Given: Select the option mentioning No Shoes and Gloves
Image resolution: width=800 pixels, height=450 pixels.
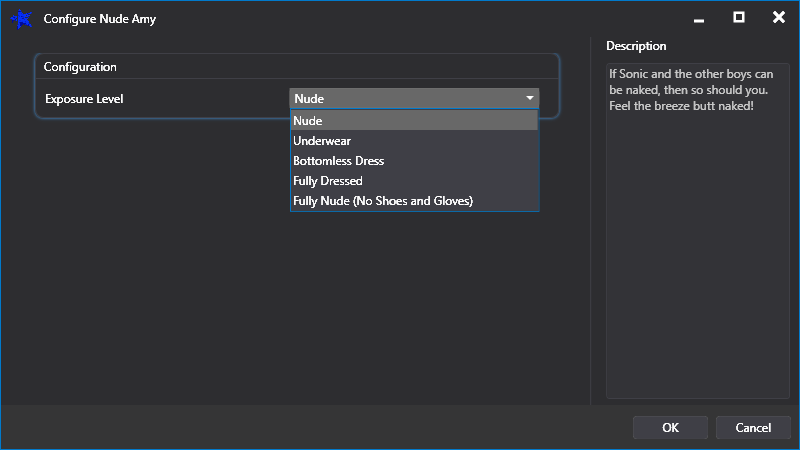Looking at the screenshot, I should (414, 201).
